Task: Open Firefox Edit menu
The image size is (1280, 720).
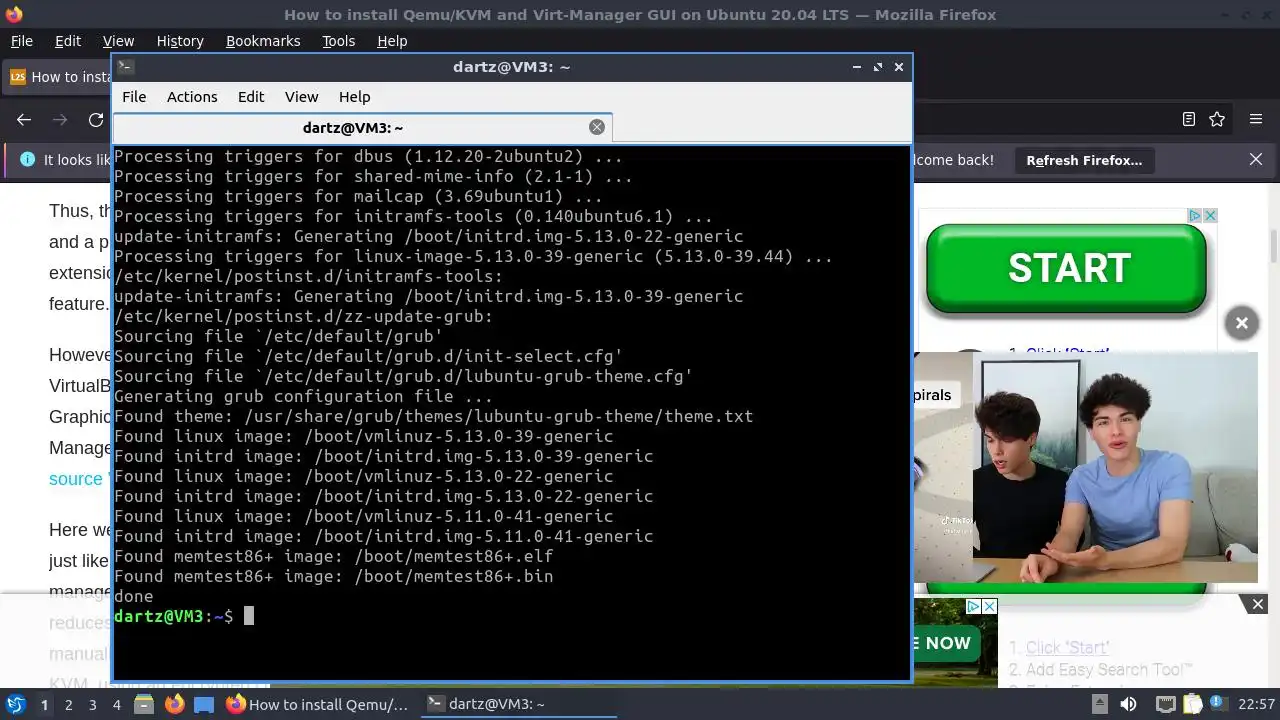Action: 68,41
